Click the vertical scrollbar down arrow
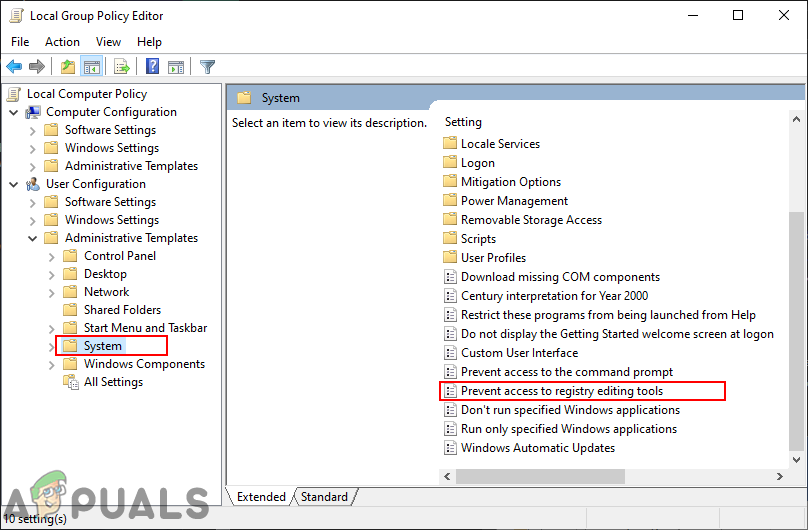The image size is (808, 530). pyautogui.click(x=796, y=459)
